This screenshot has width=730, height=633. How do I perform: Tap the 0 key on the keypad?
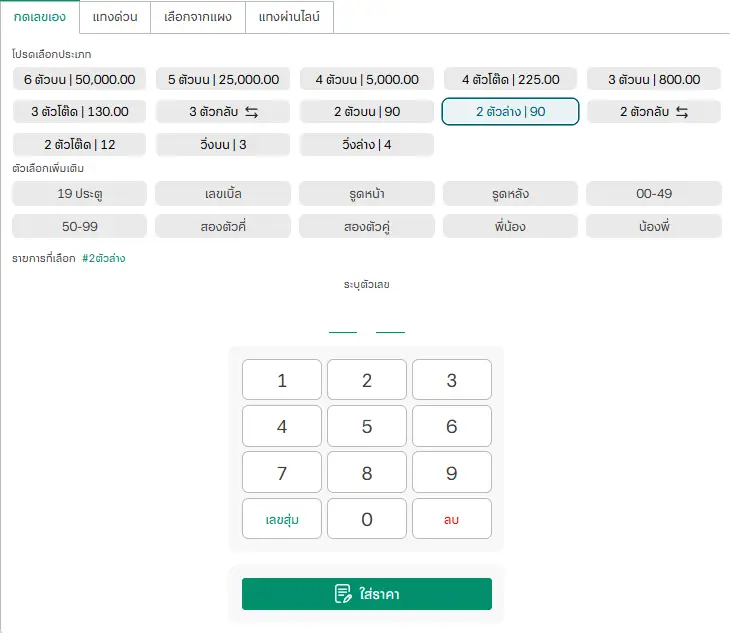pyautogui.click(x=367, y=519)
